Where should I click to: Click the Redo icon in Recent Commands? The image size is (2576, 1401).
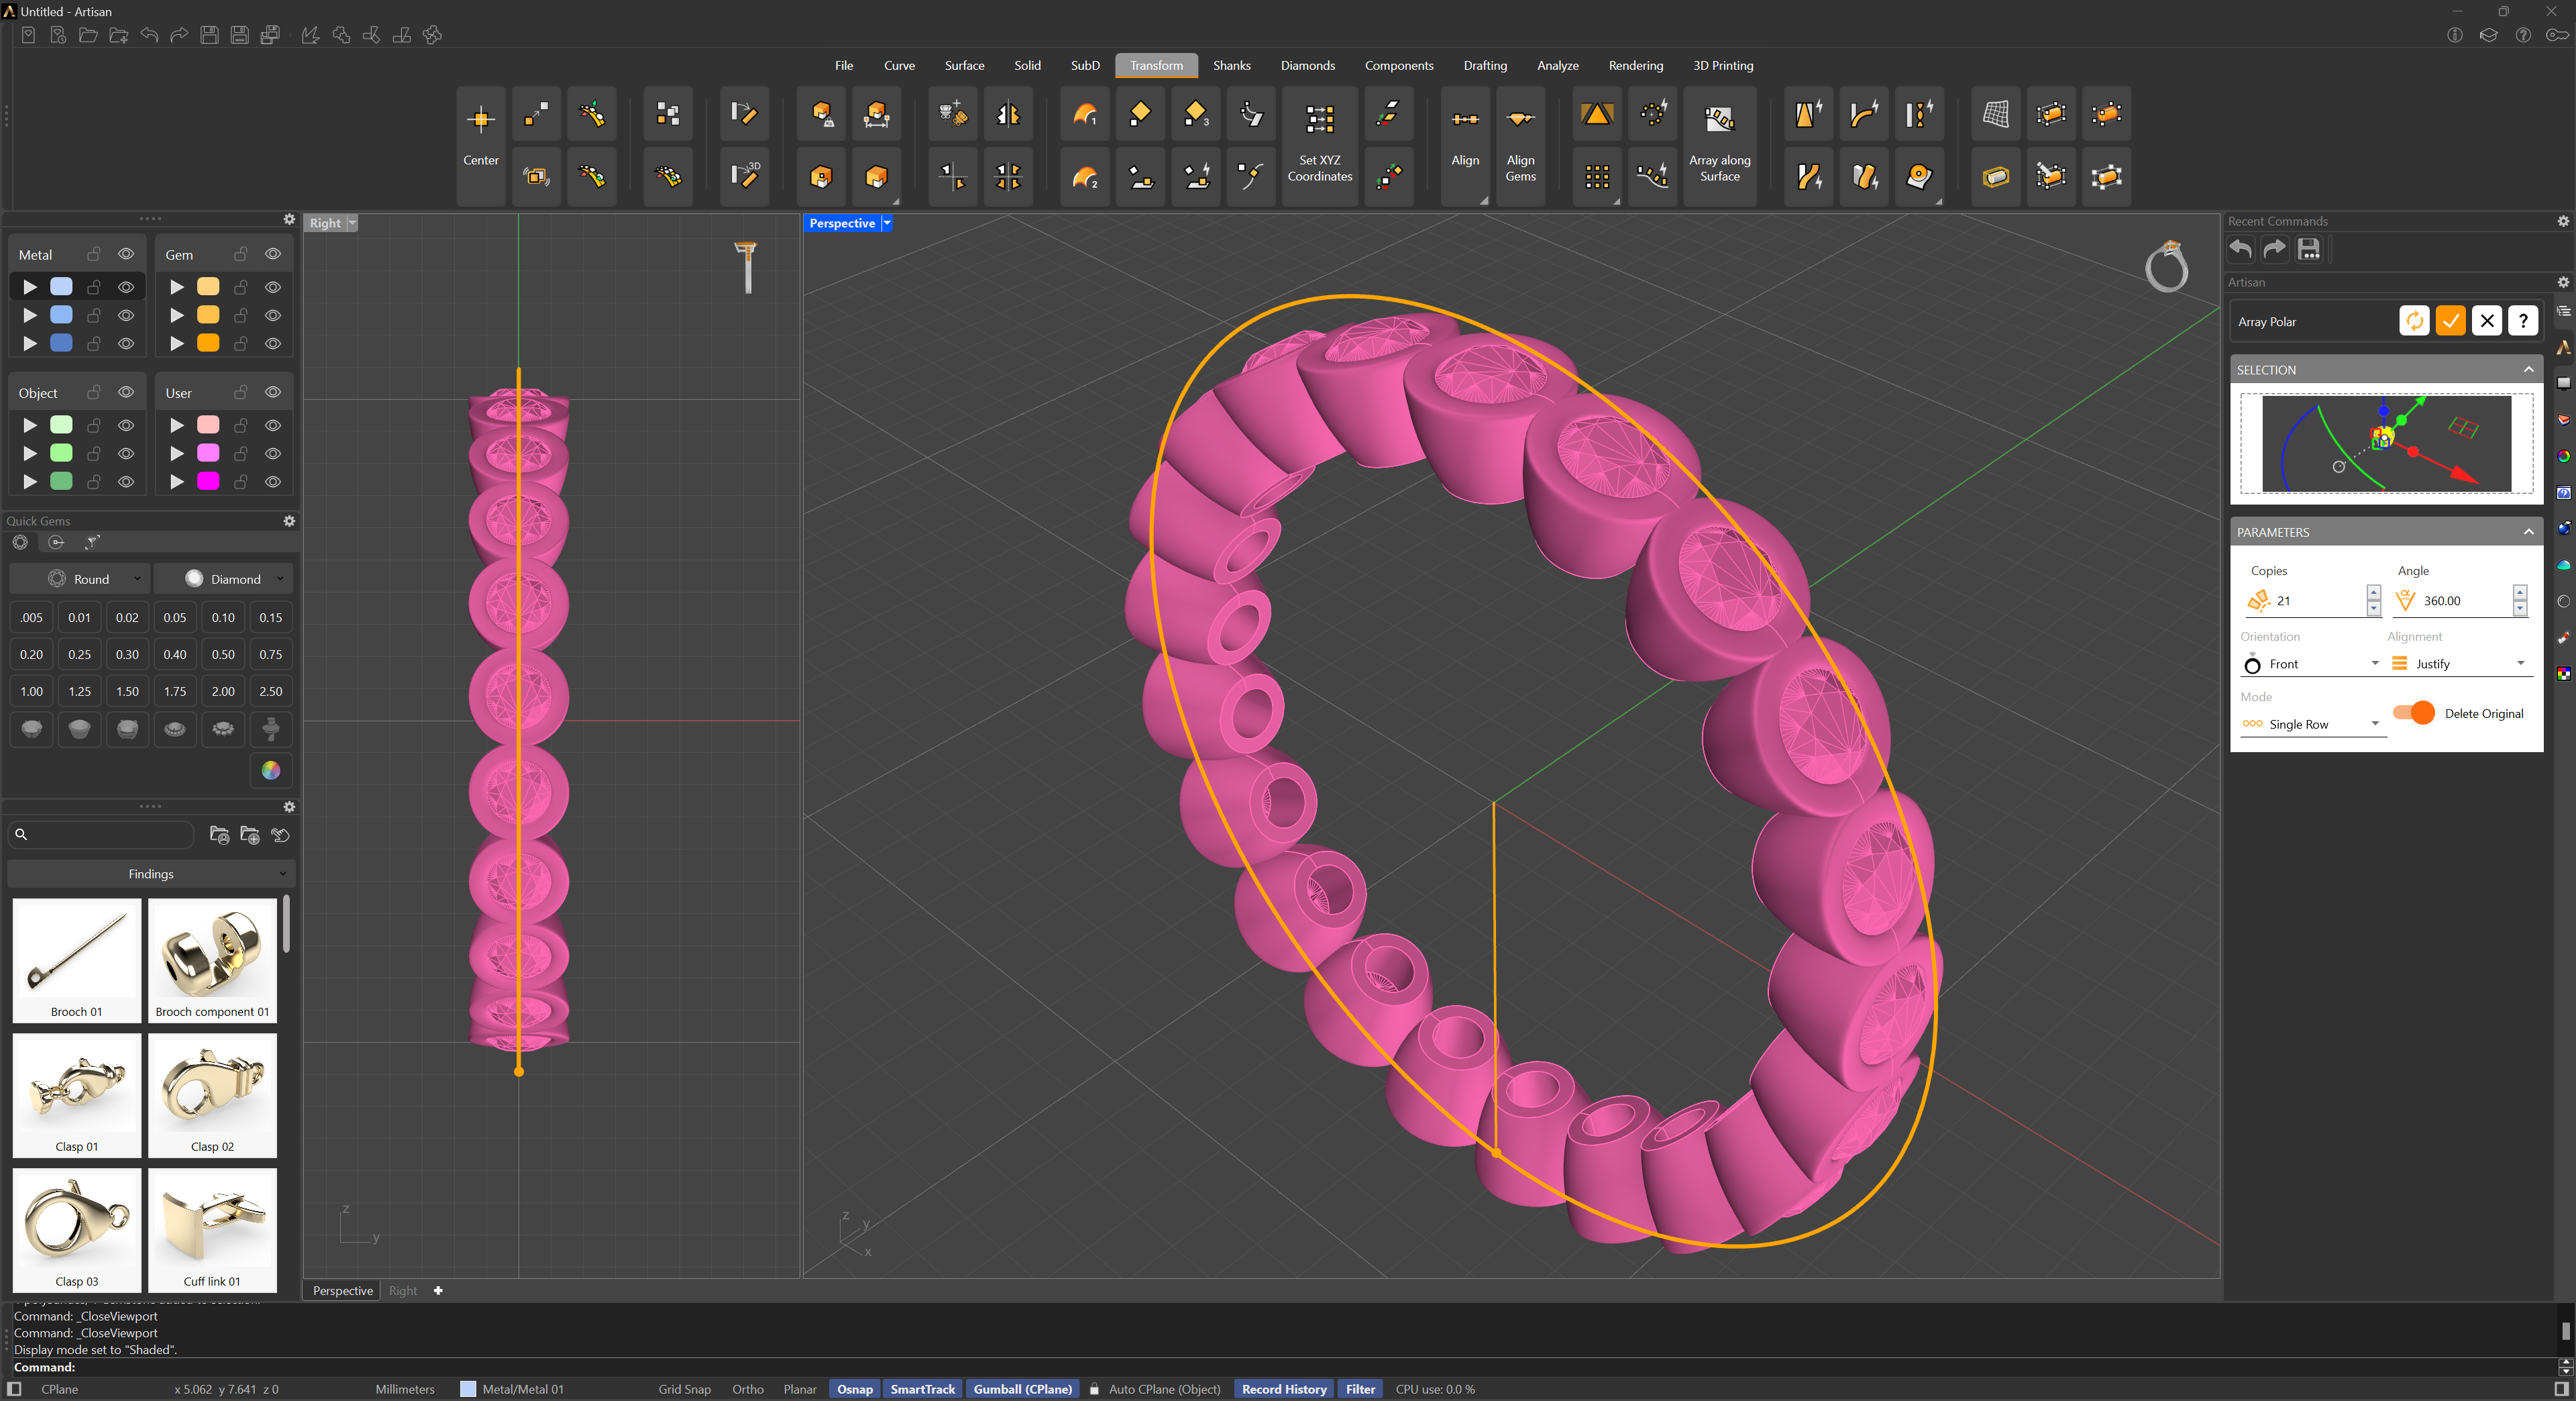tap(2274, 249)
